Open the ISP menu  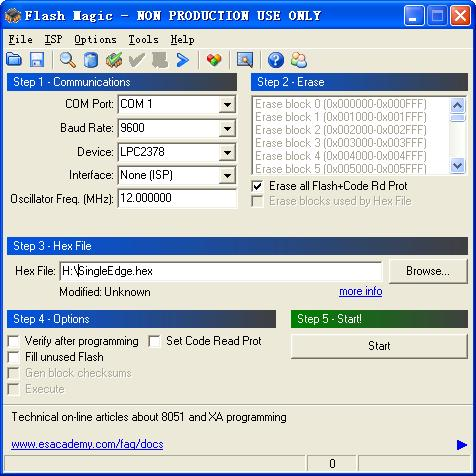pos(53,39)
